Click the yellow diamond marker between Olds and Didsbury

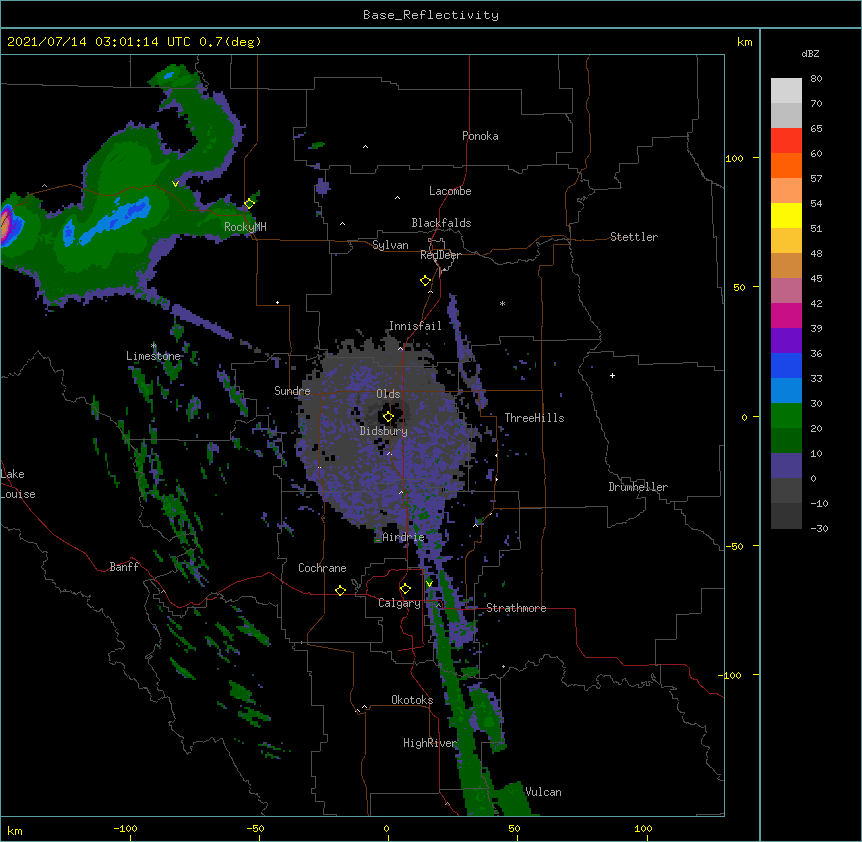tap(389, 417)
